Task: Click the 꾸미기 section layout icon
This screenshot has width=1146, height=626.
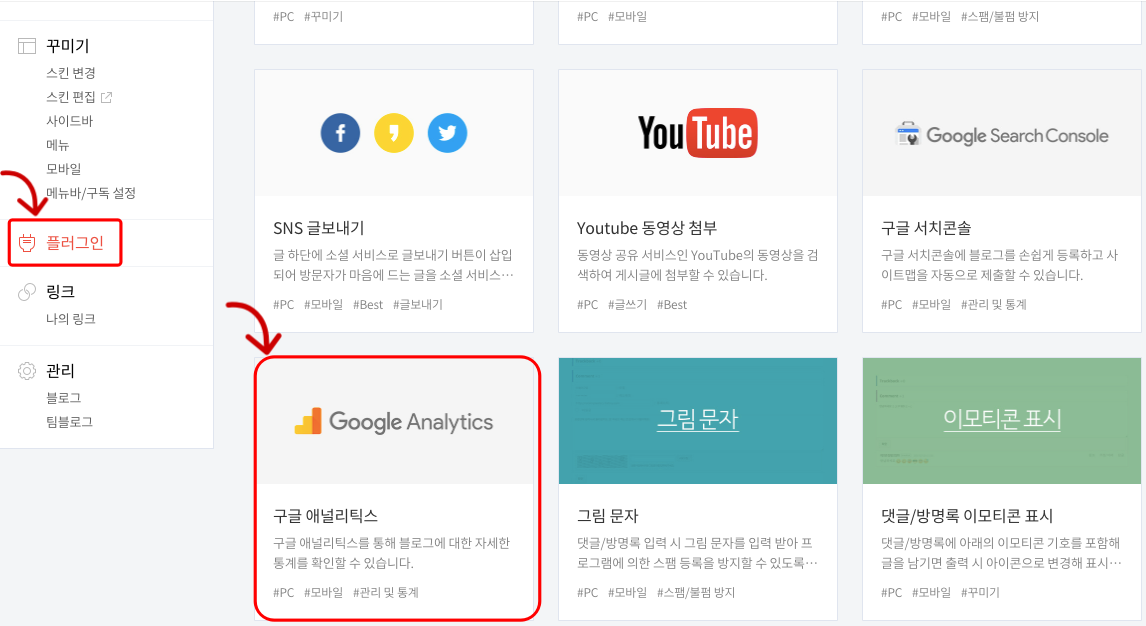Action: (26, 46)
